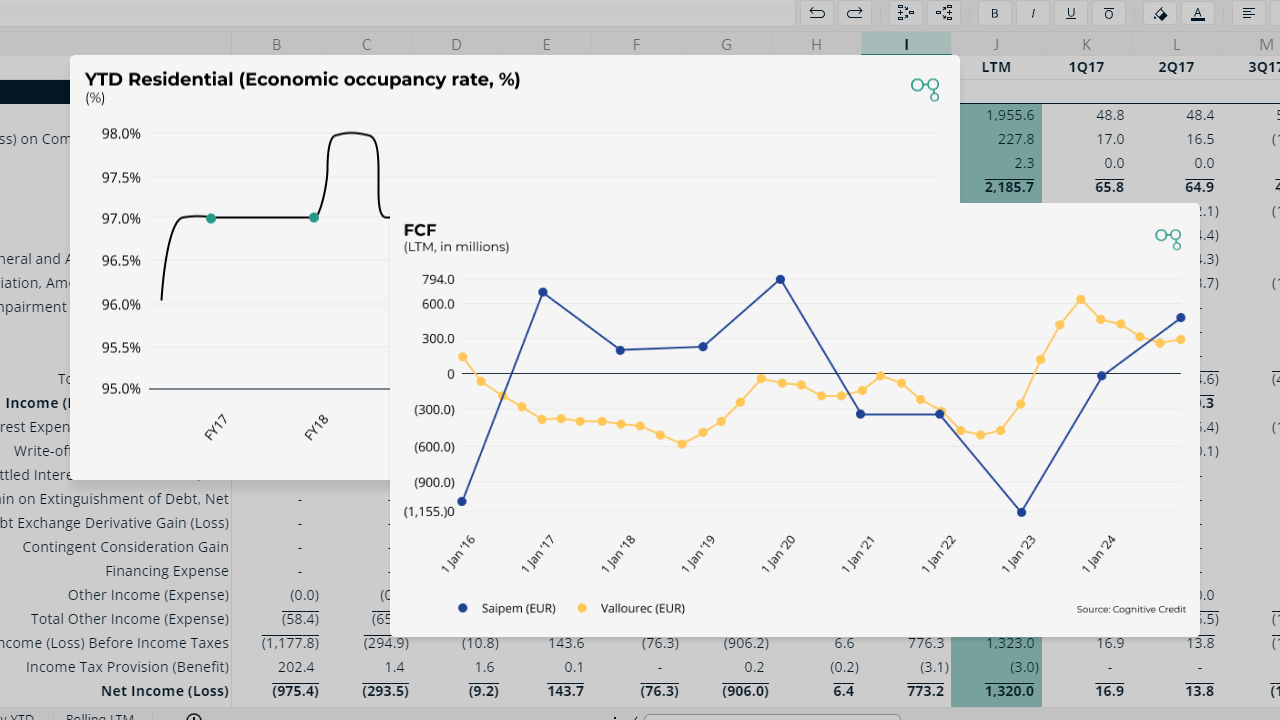
Task: Toggle Vallourec (EUR) legend series
Action: [x=631, y=608]
